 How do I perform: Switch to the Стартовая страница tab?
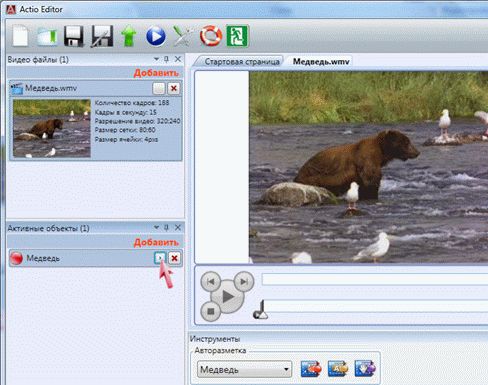[242, 62]
